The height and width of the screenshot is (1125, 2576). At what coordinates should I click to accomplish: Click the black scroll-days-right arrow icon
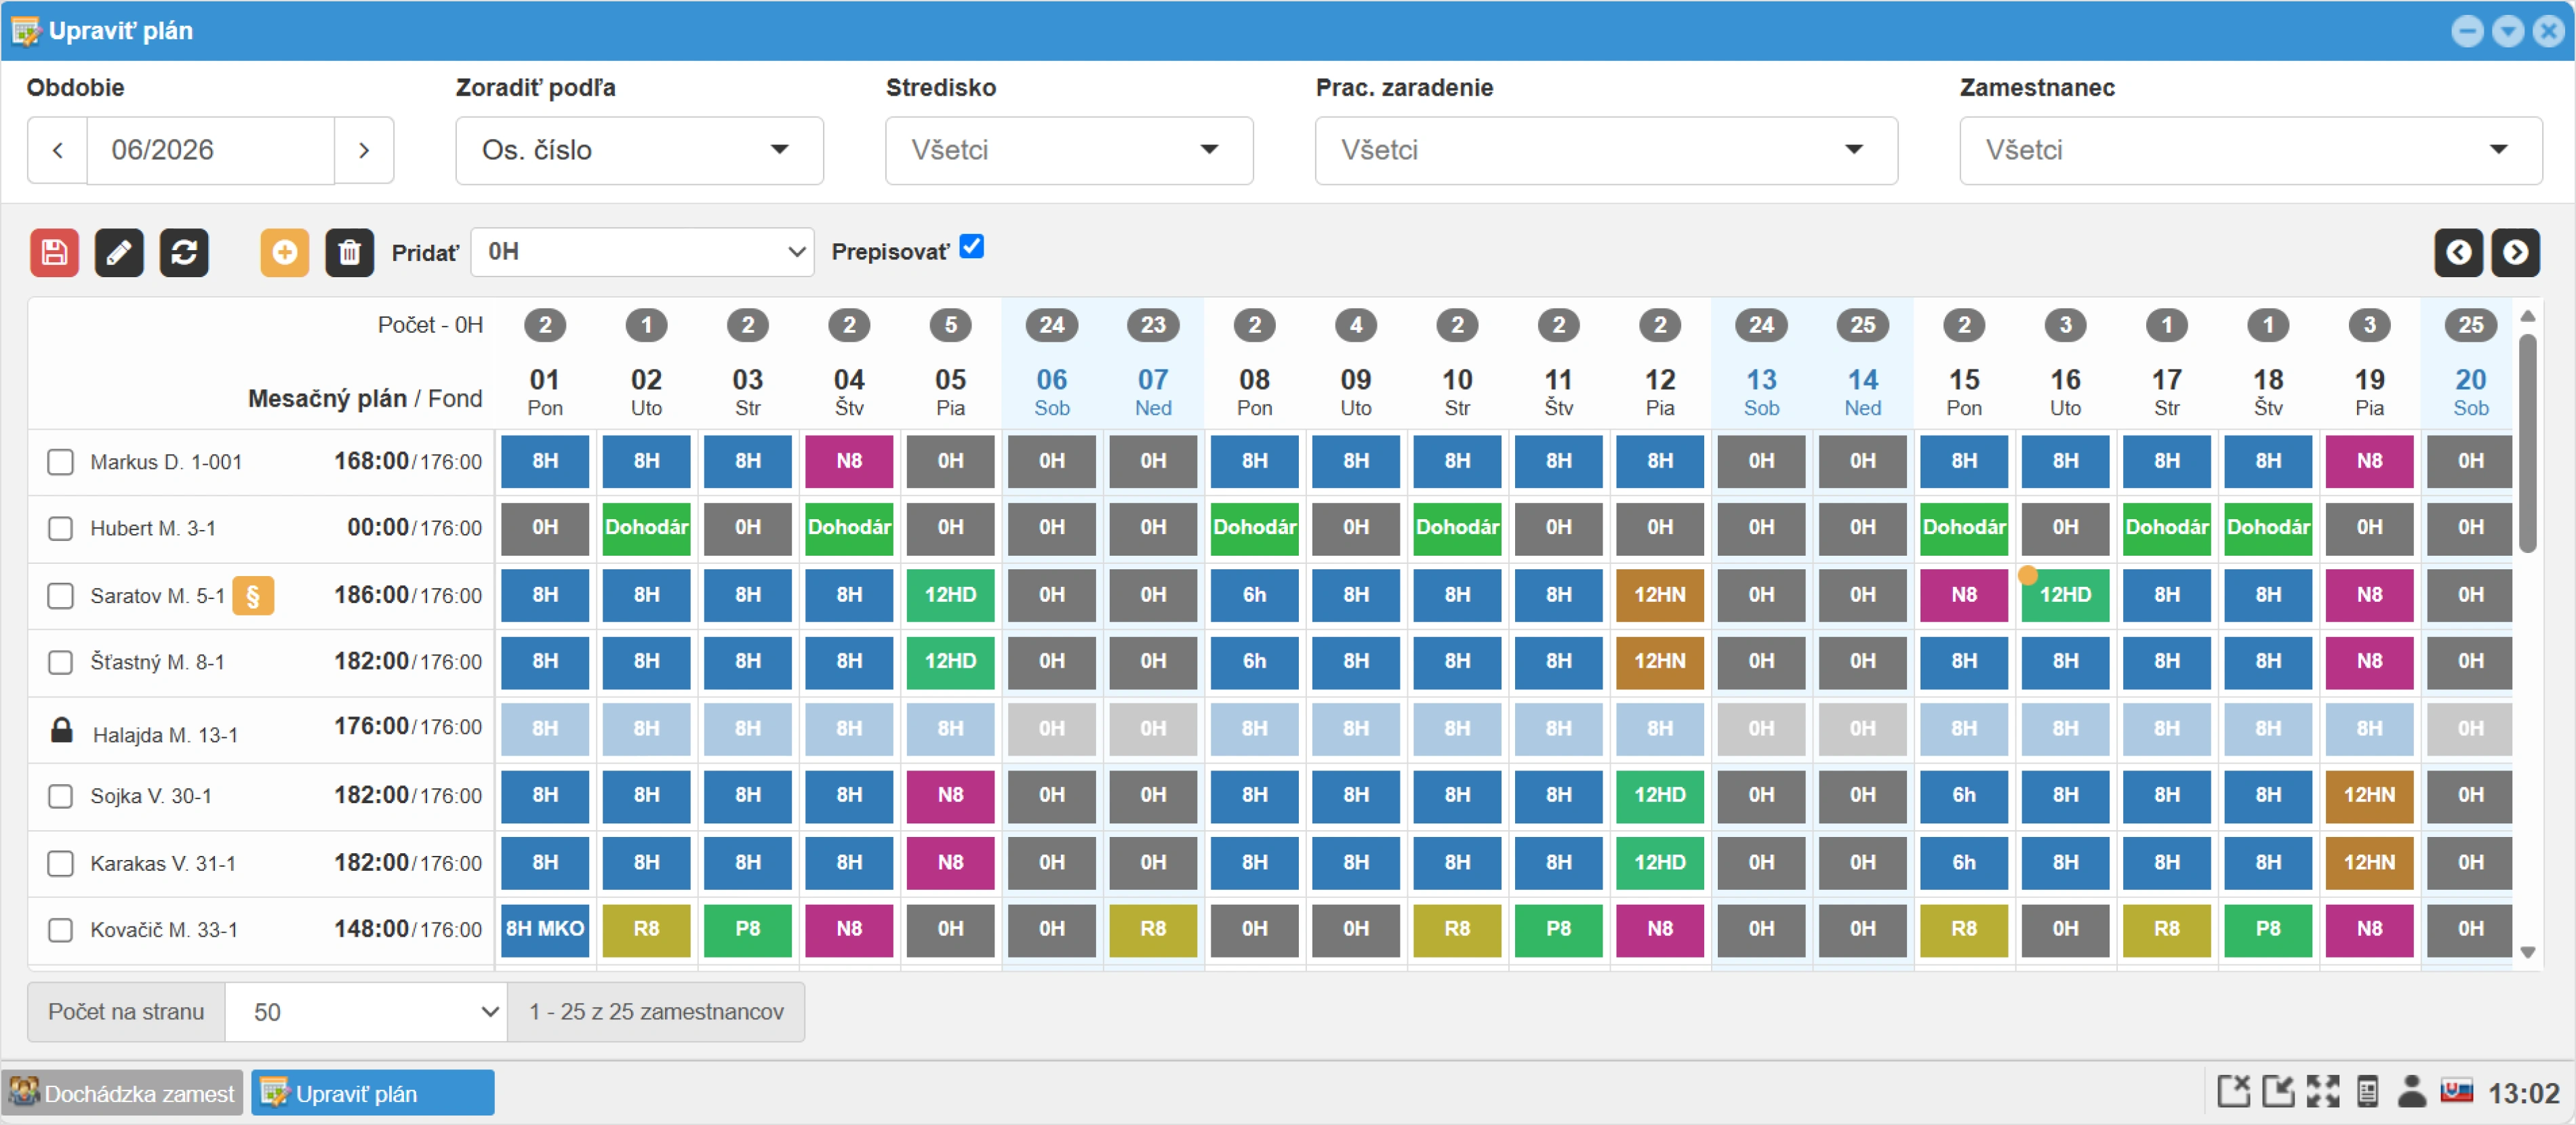click(2516, 252)
